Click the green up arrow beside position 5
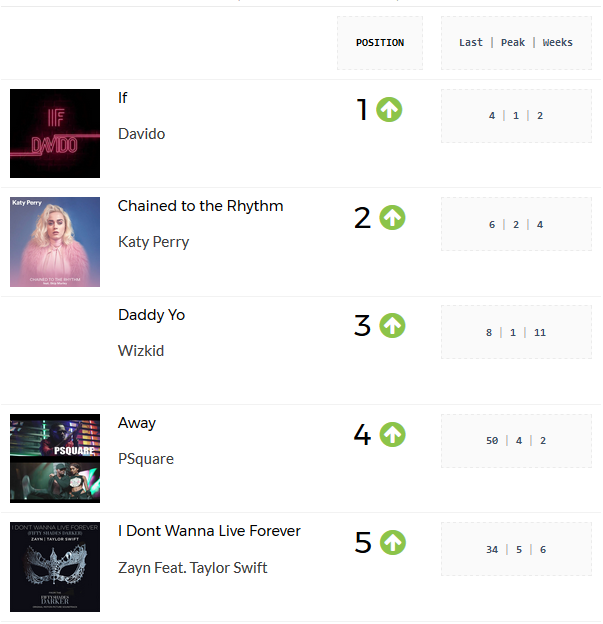 coord(392,542)
